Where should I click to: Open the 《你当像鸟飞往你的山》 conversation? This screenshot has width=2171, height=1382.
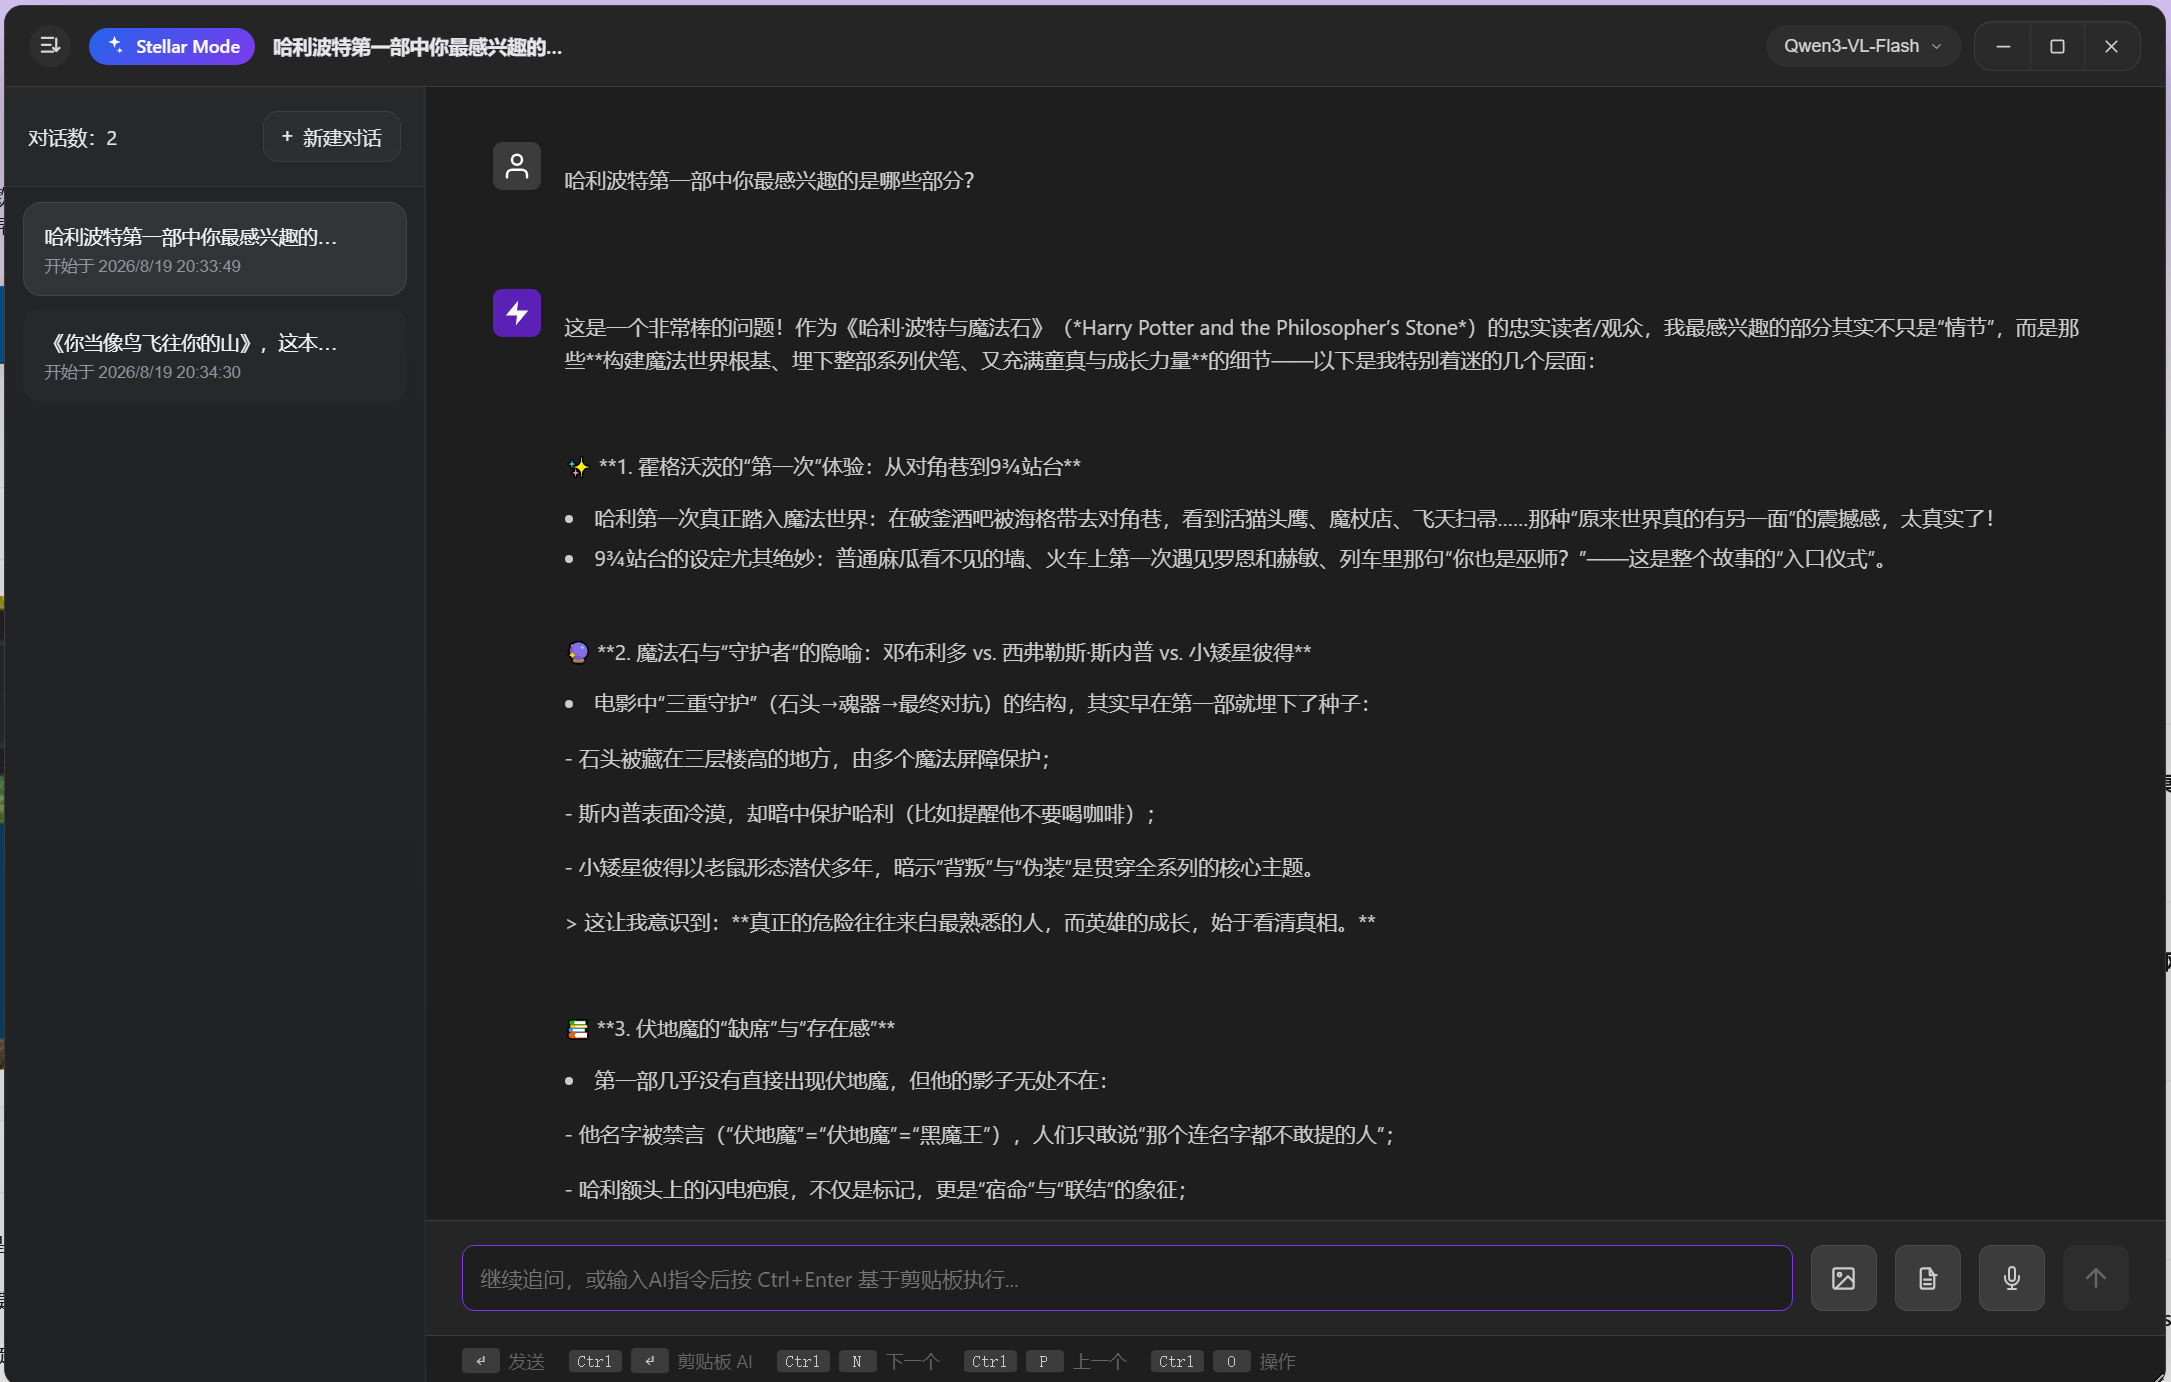click(x=215, y=355)
